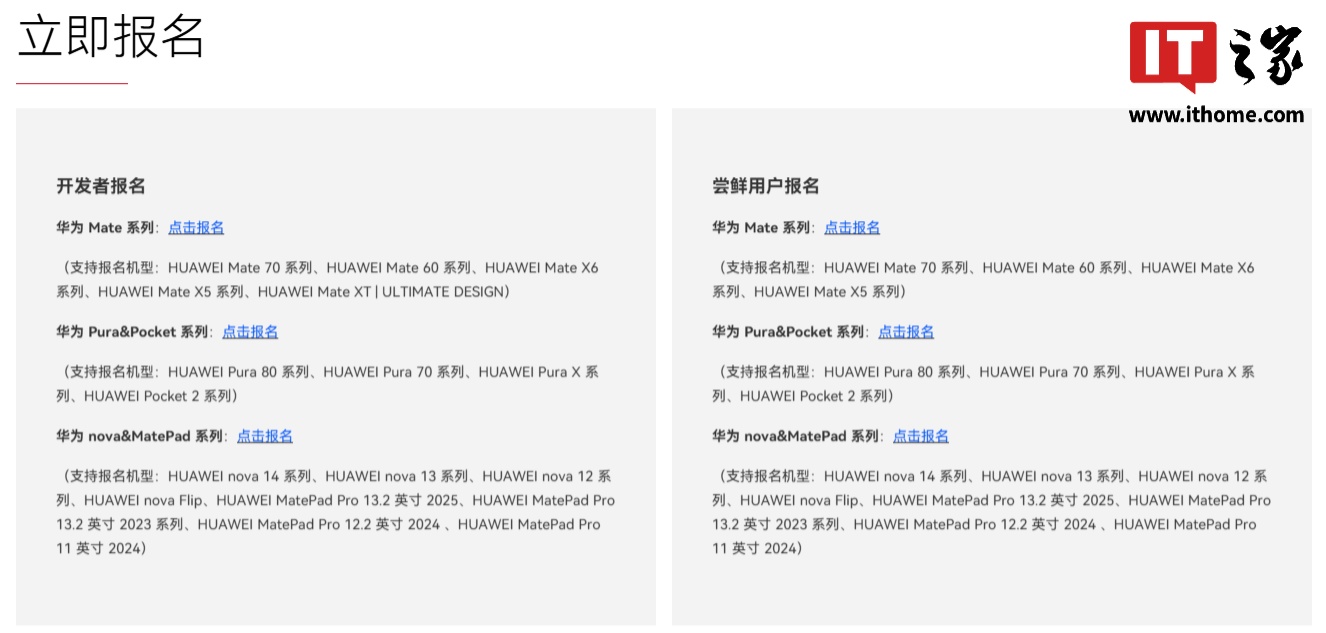The image size is (1326, 633).
Task: Click 华为 Pura&Pocket 系列 label in 尝鲜用户报名 panel
Action: point(789,332)
